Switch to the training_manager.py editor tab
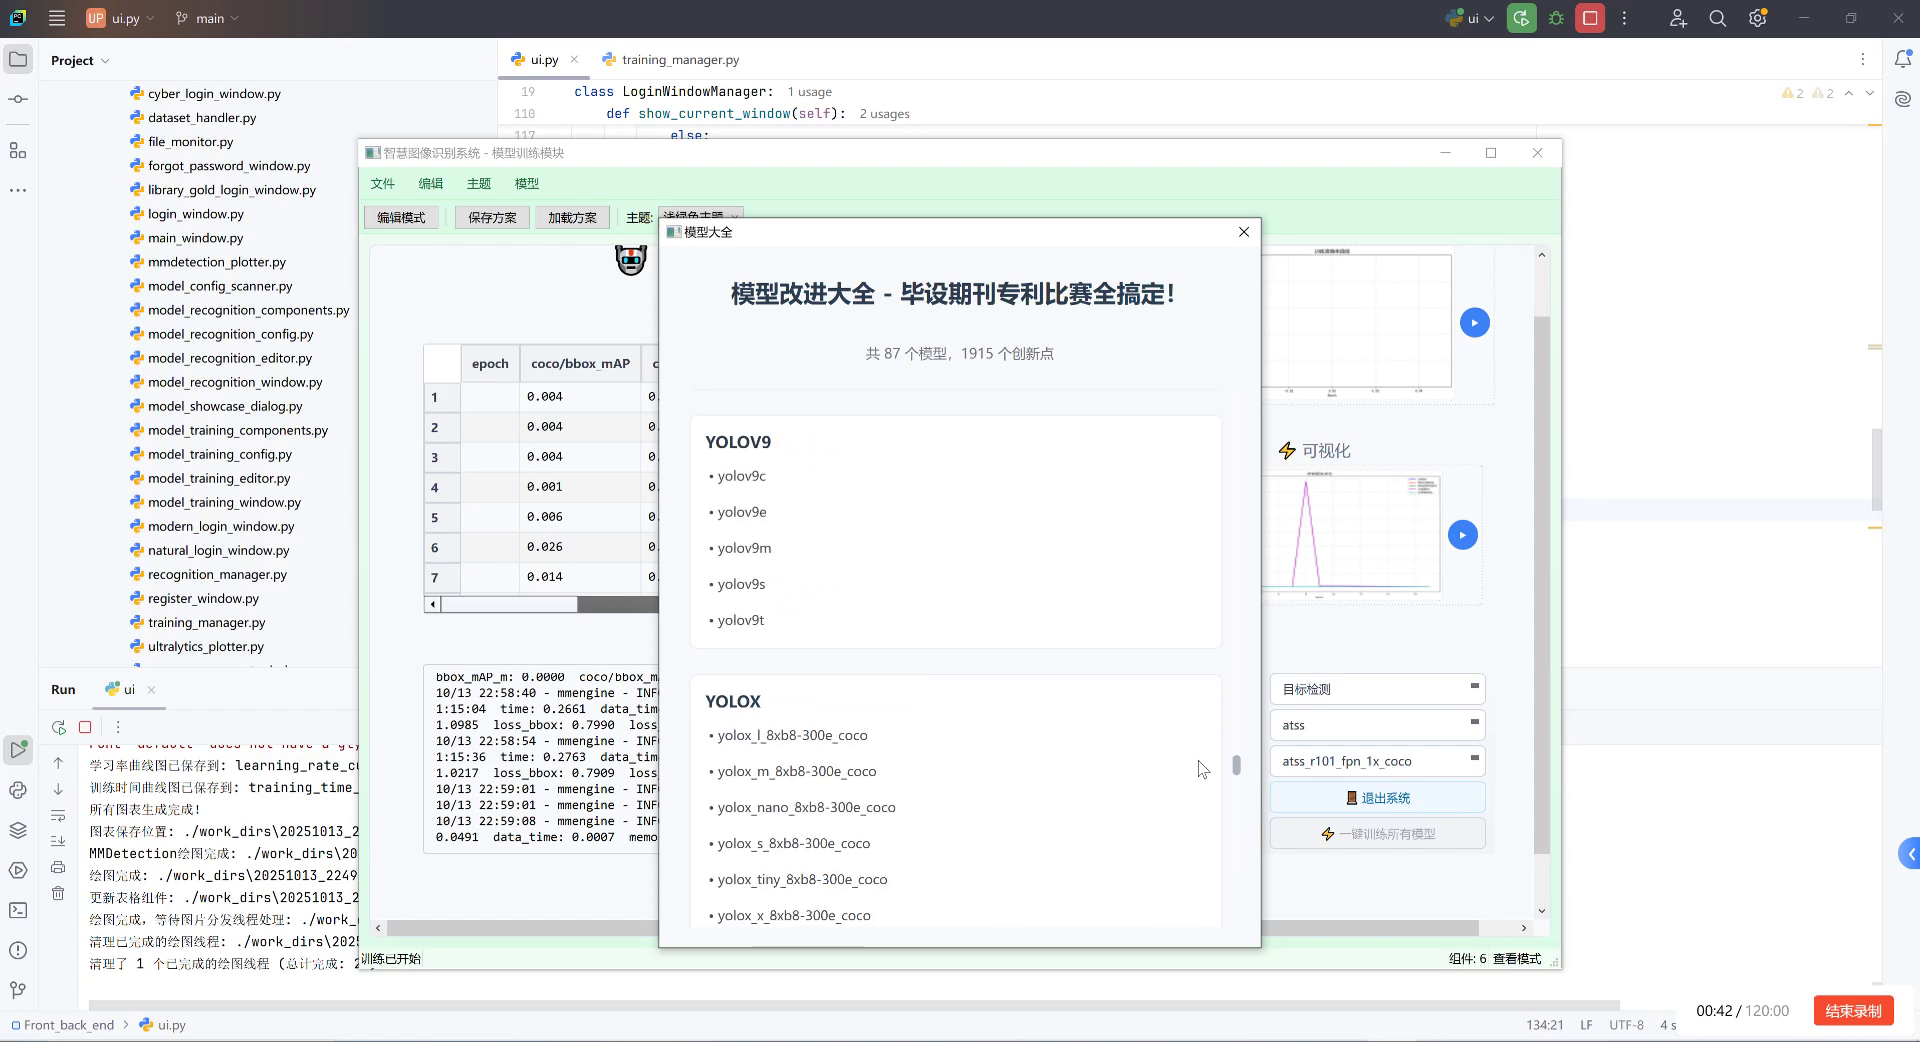This screenshot has height=1042, width=1920. pos(670,60)
